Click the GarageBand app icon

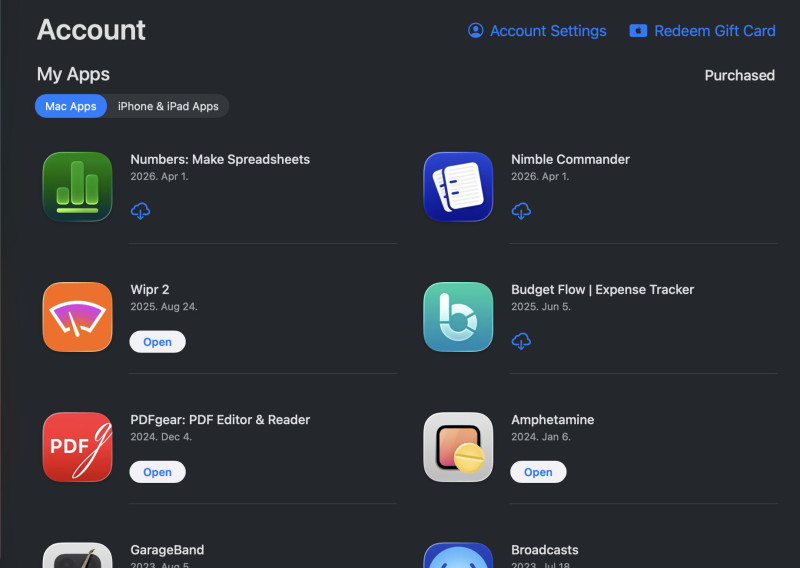pyautogui.click(x=78, y=555)
